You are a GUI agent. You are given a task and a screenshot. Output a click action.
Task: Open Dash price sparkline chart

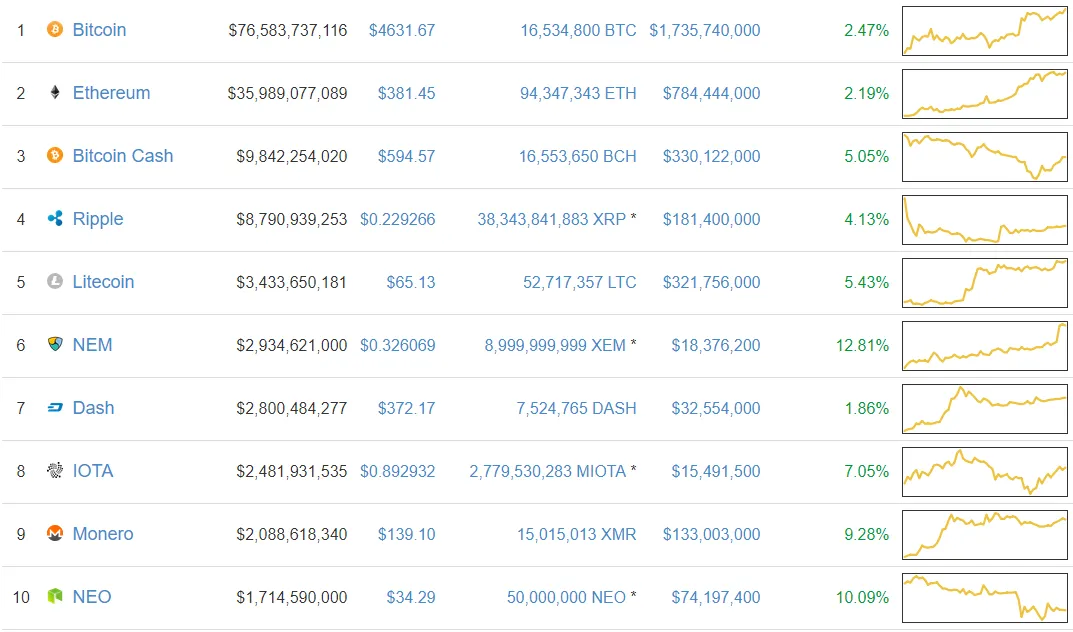[985, 408]
